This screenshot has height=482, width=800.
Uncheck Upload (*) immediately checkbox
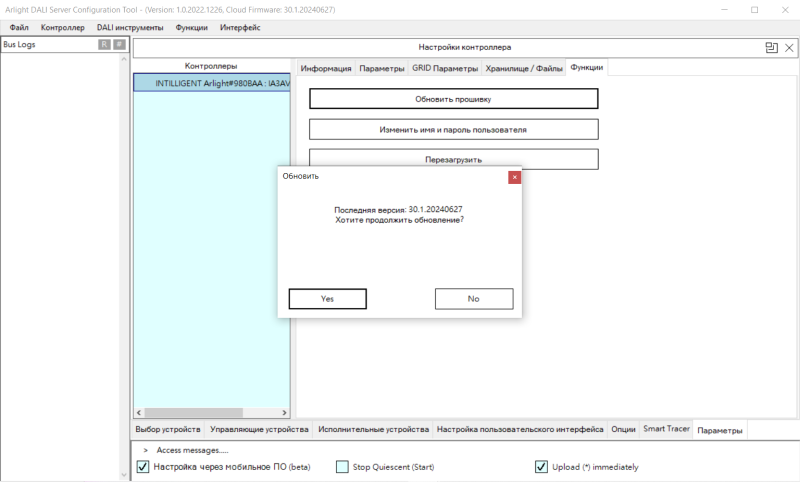pos(541,467)
